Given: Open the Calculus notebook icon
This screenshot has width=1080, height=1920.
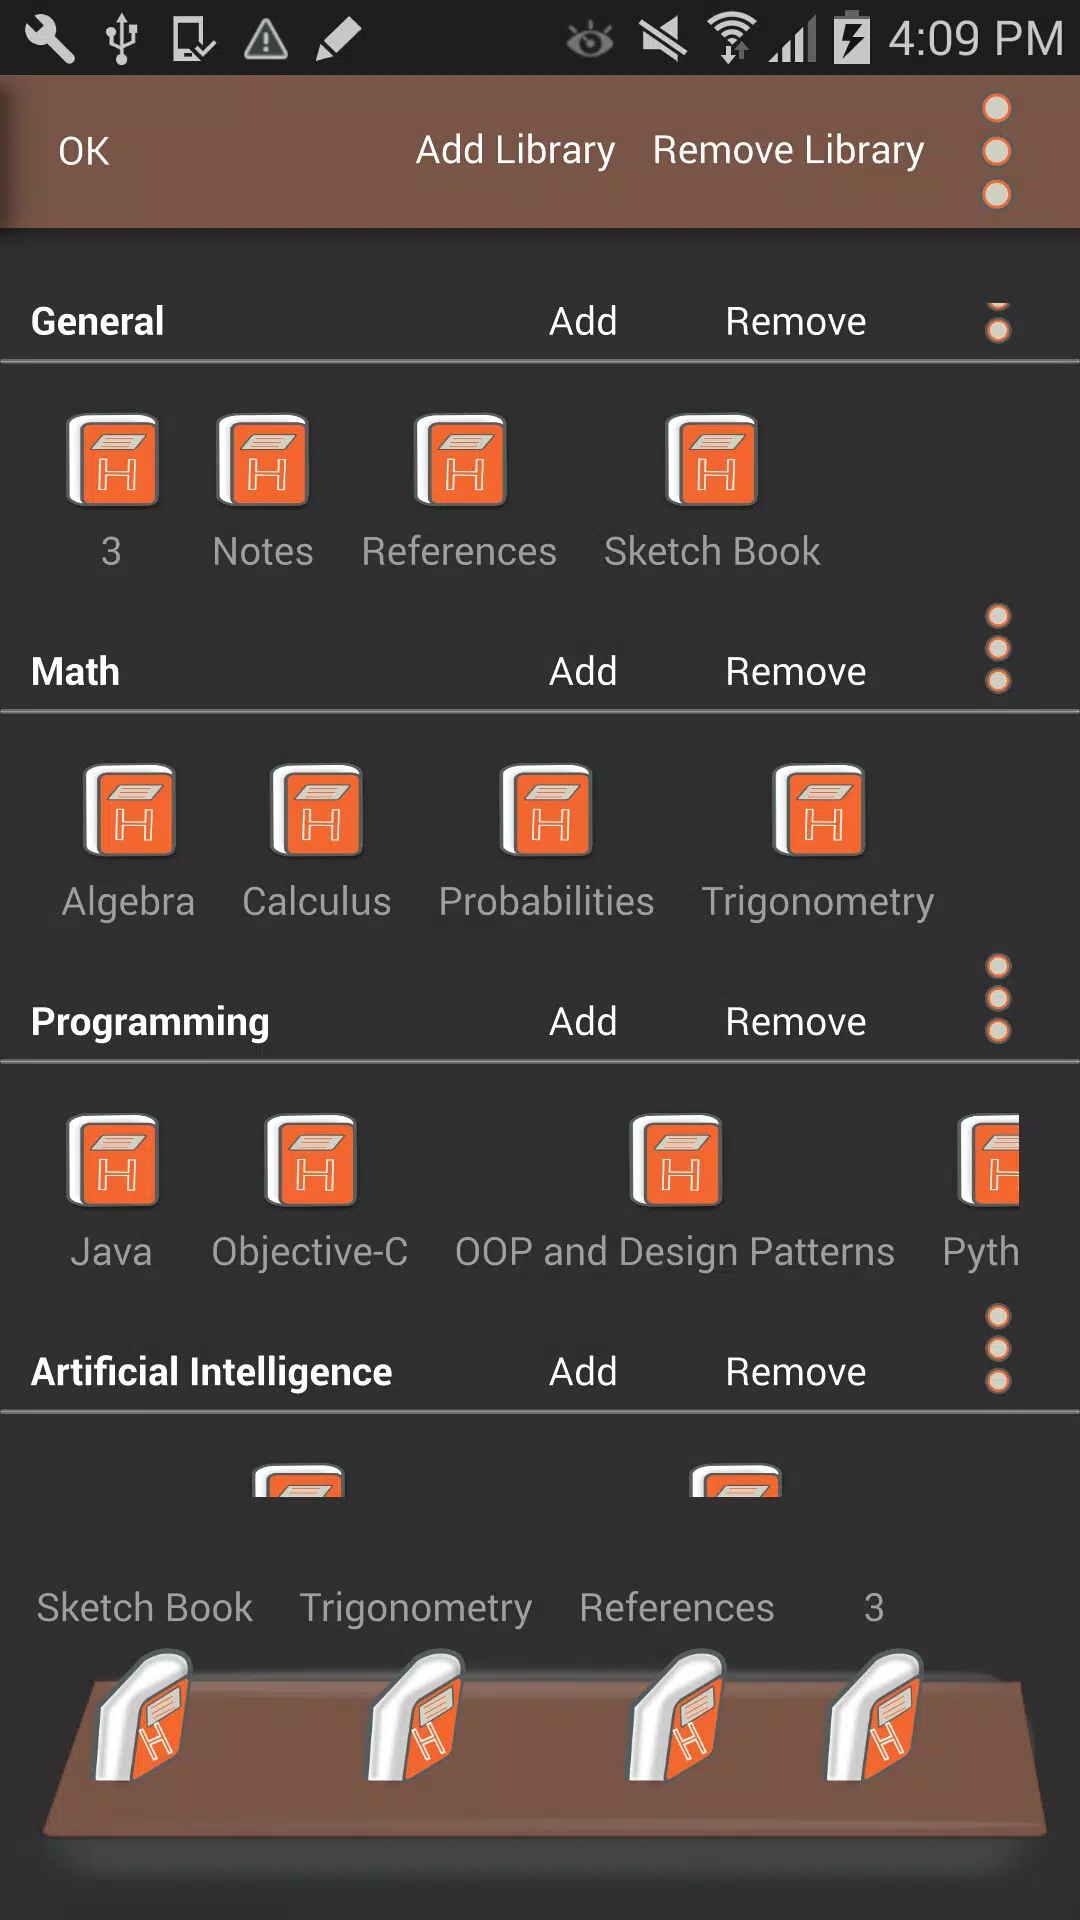Looking at the screenshot, I should click(316, 811).
